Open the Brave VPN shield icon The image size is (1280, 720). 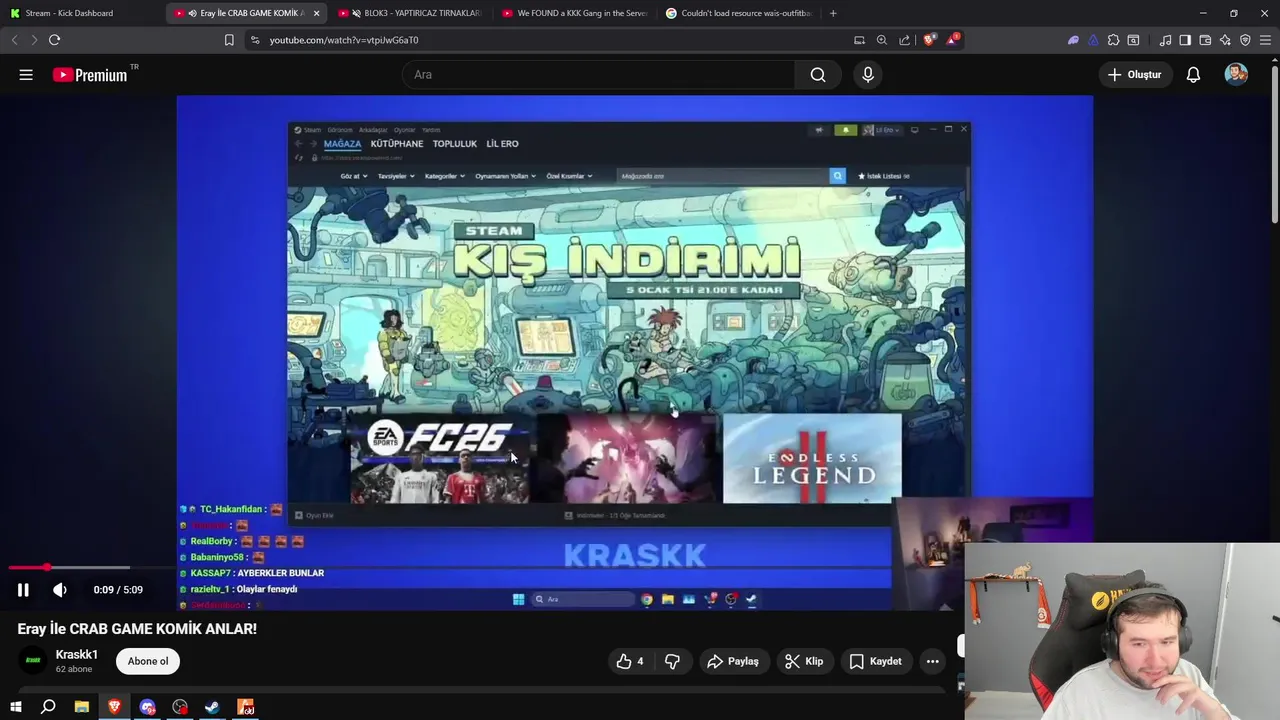pos(1245,40)
